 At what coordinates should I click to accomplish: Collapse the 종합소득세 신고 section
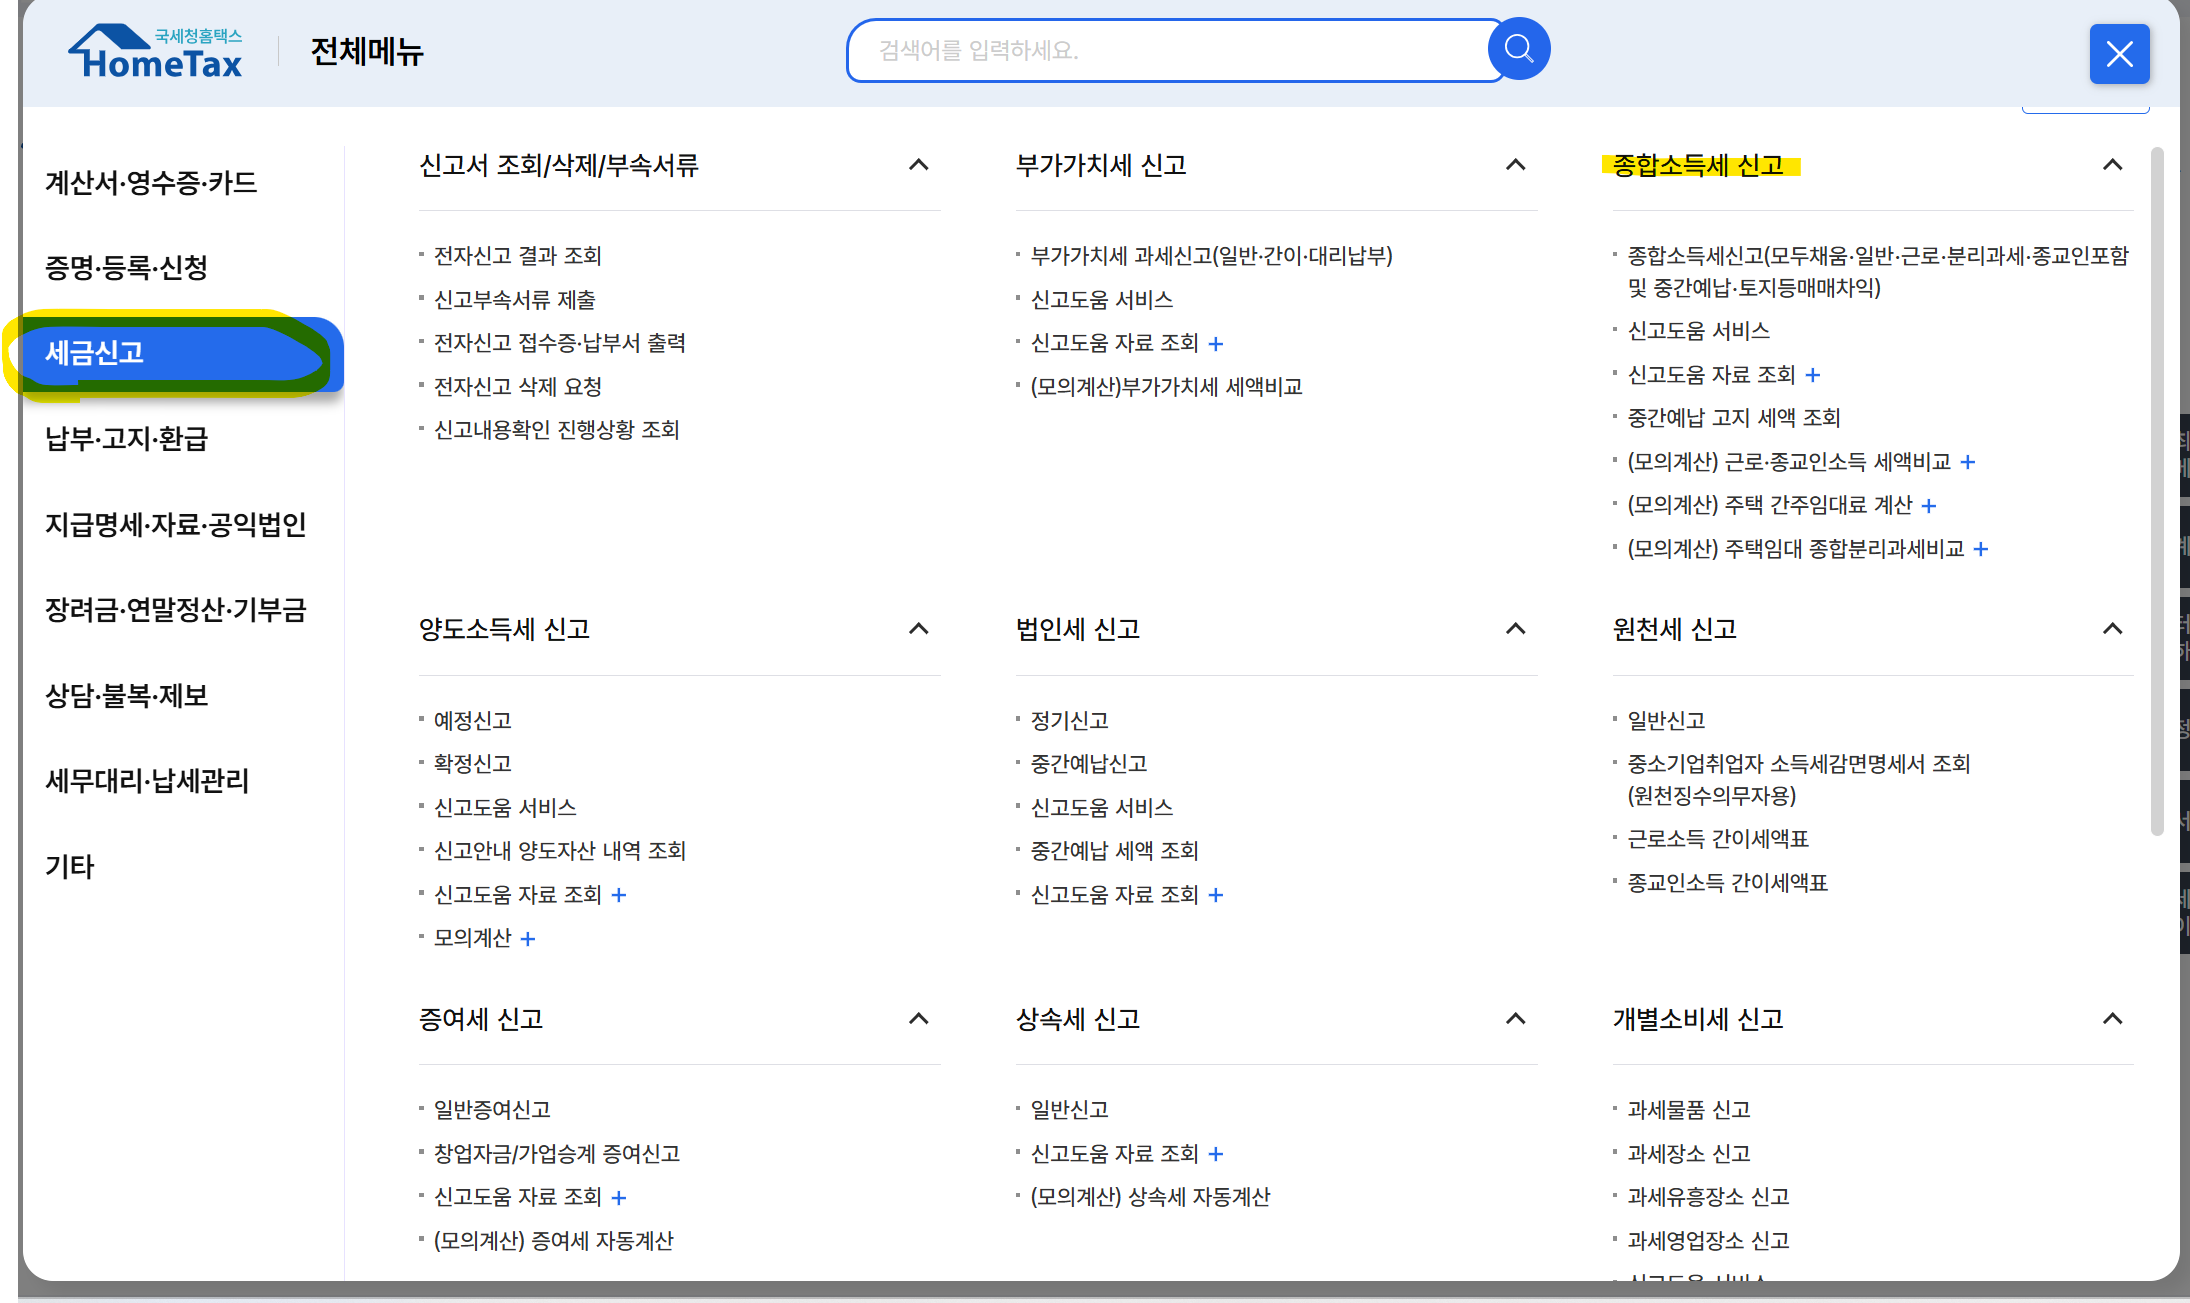click(x=2112, y=165)
